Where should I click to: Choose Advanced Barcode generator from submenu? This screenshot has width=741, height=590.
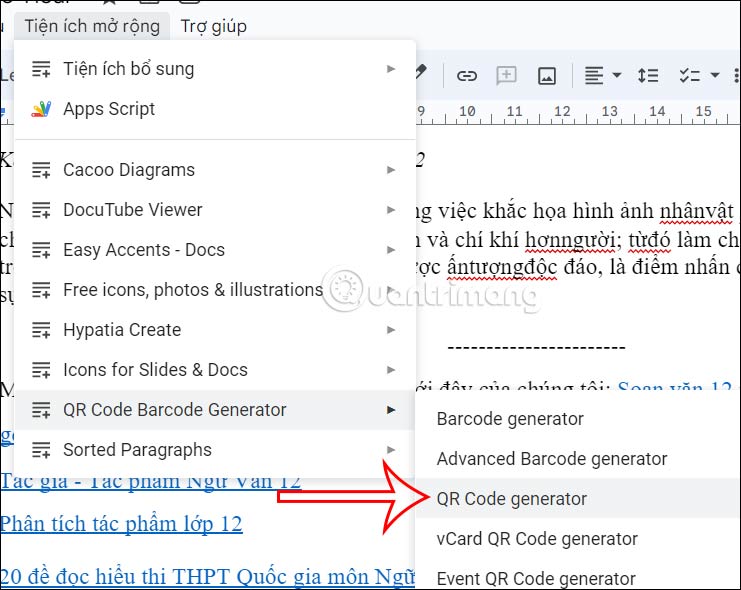tap(578, 459)
